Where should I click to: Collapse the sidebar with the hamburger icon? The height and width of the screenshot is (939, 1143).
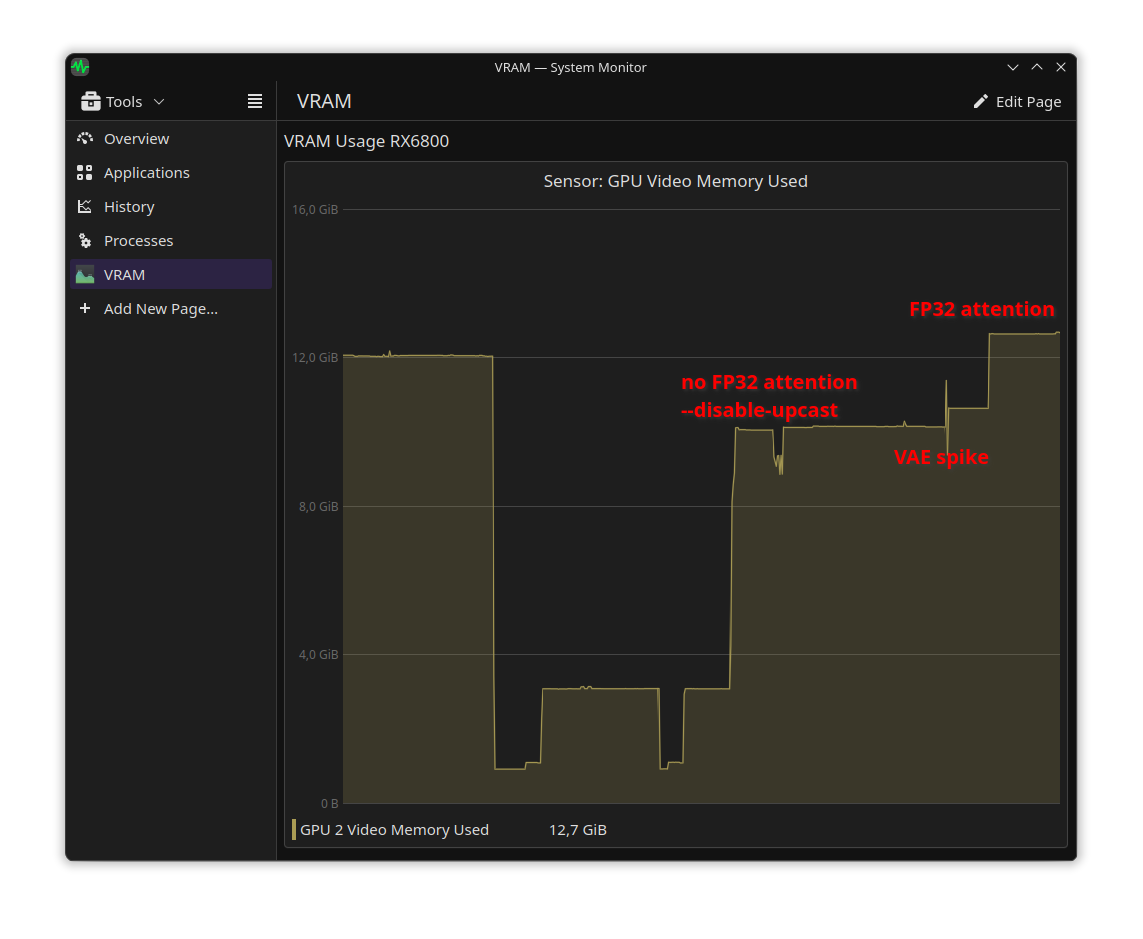tap(254, 100)
